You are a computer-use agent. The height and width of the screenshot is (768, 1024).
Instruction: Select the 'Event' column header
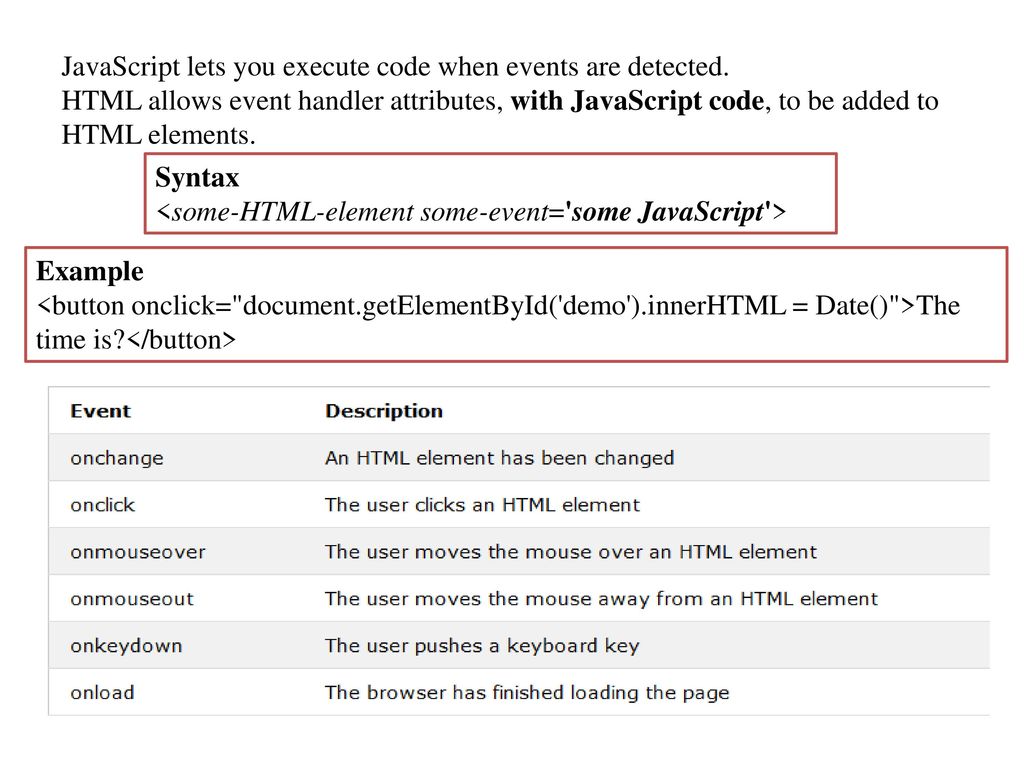click(x=101, y=411)
